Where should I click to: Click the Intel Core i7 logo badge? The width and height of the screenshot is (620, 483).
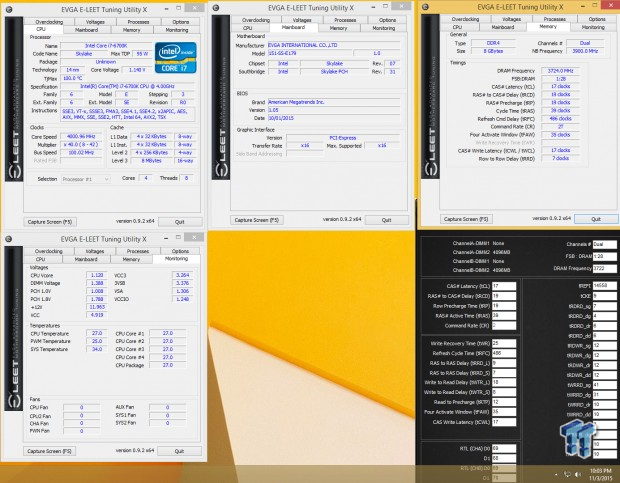coord(176,57)
